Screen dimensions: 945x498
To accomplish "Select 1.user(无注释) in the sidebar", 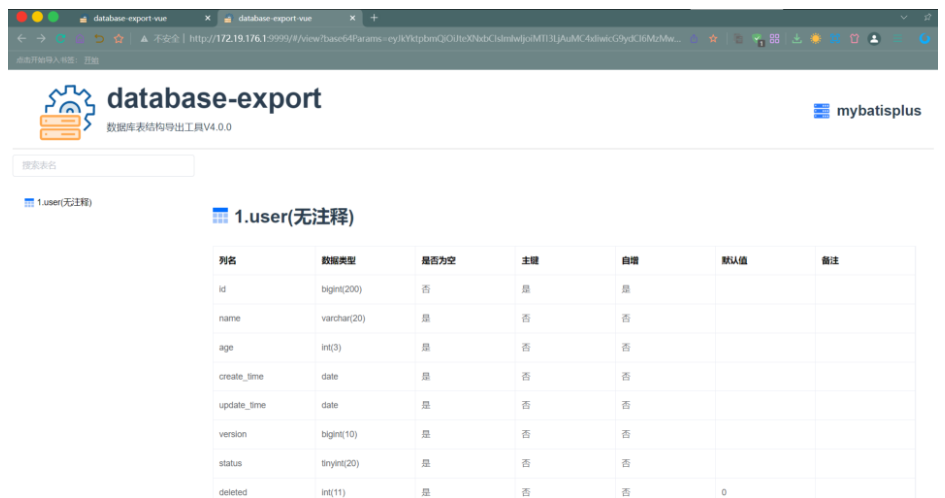I will (64, 203).
